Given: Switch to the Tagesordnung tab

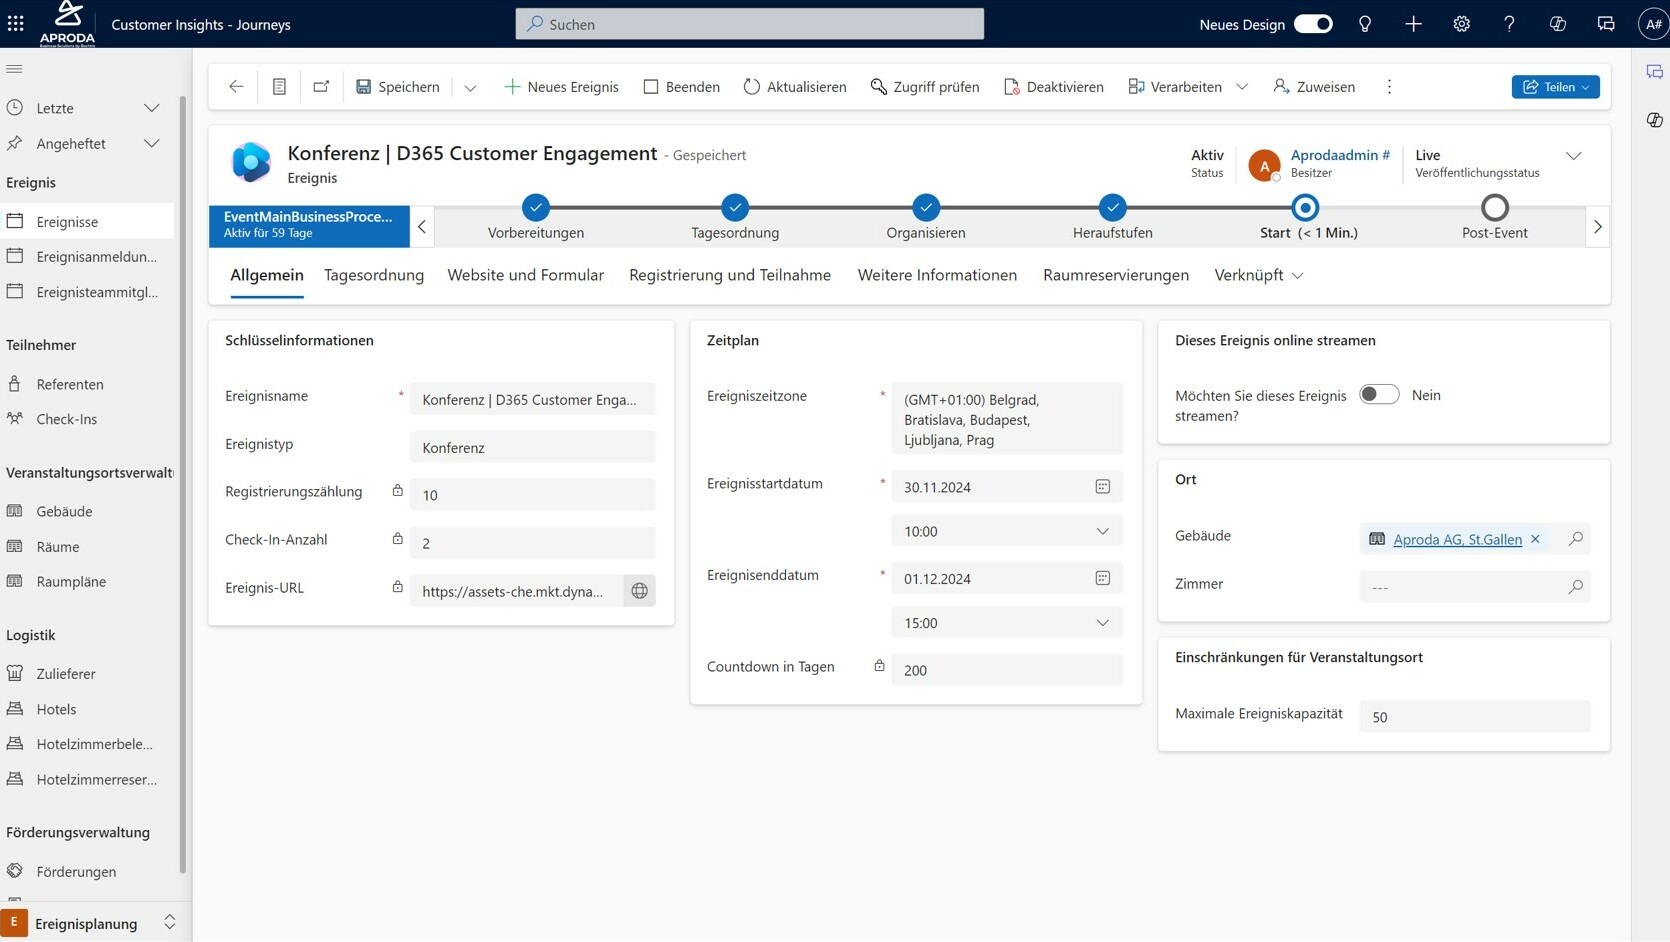Looking at the screenshot, I should point(374,275).
